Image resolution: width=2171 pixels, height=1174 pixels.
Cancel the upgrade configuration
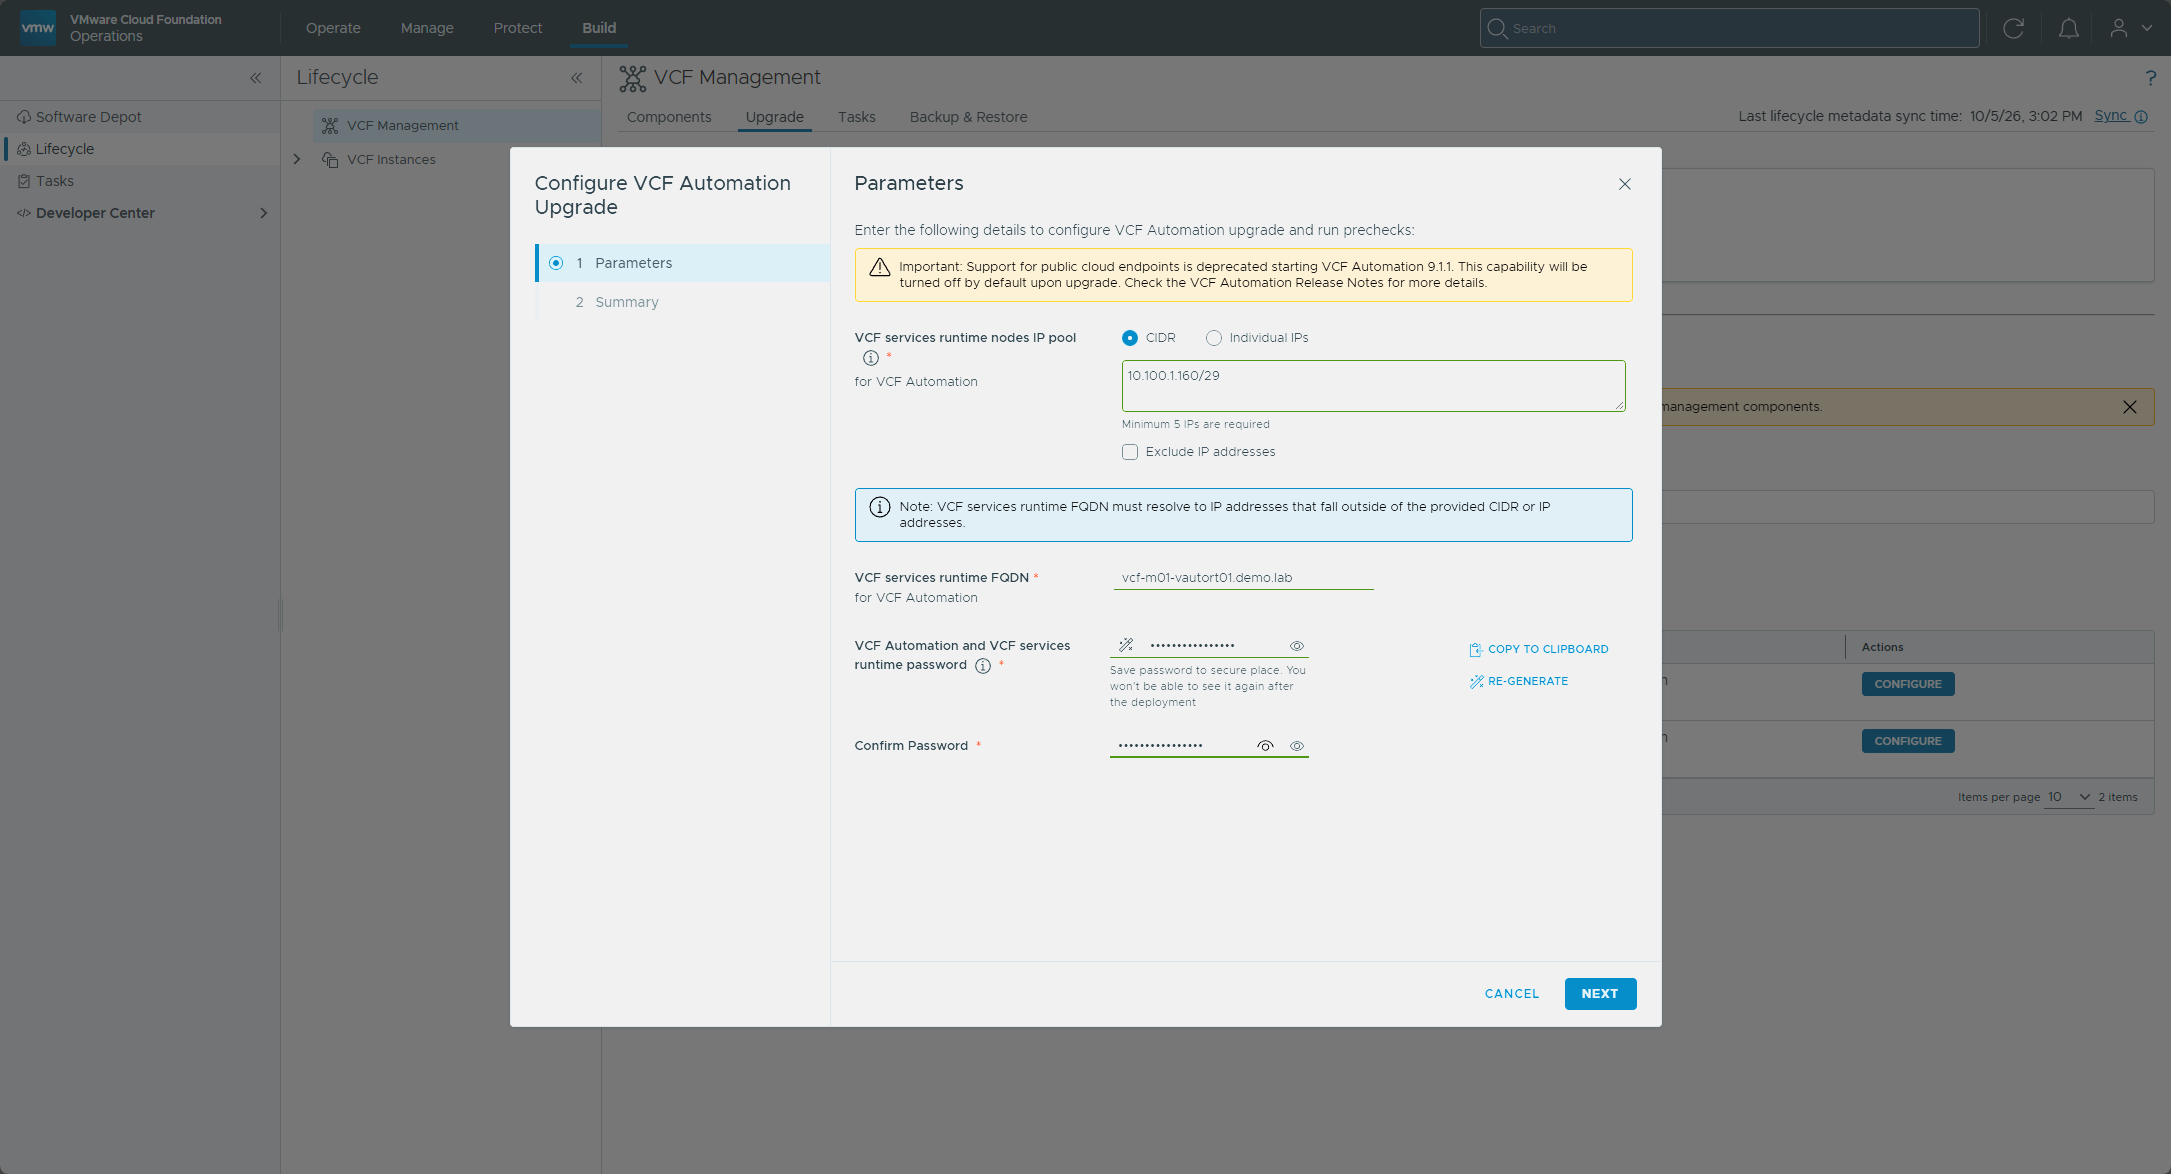tap(1512, 994)
